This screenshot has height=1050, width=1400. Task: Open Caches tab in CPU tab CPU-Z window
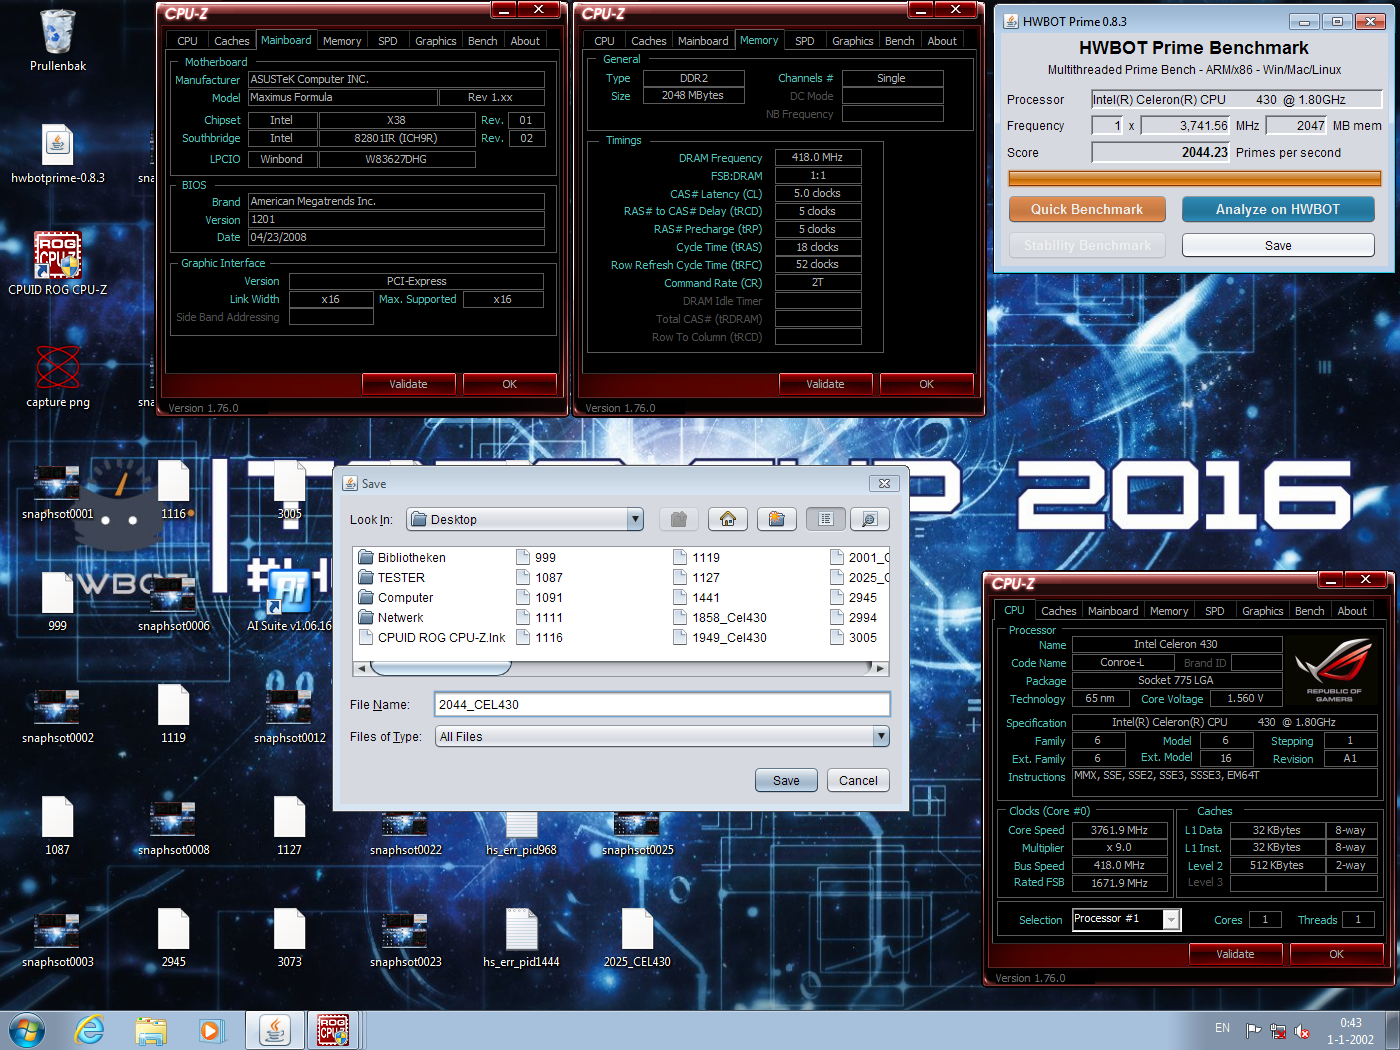click(1058, 611)
